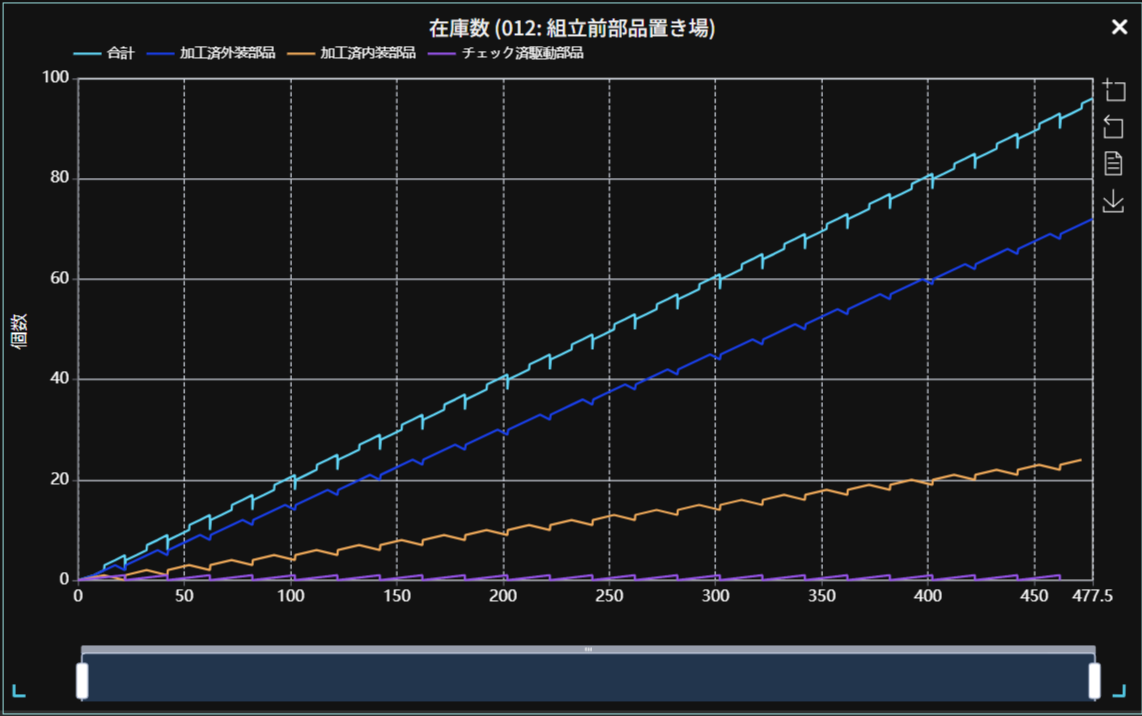The width and height of the screenshot is (1142, 716).
Task: Toggle 加工済内装部品 legend entry
Action: (351, 53)
